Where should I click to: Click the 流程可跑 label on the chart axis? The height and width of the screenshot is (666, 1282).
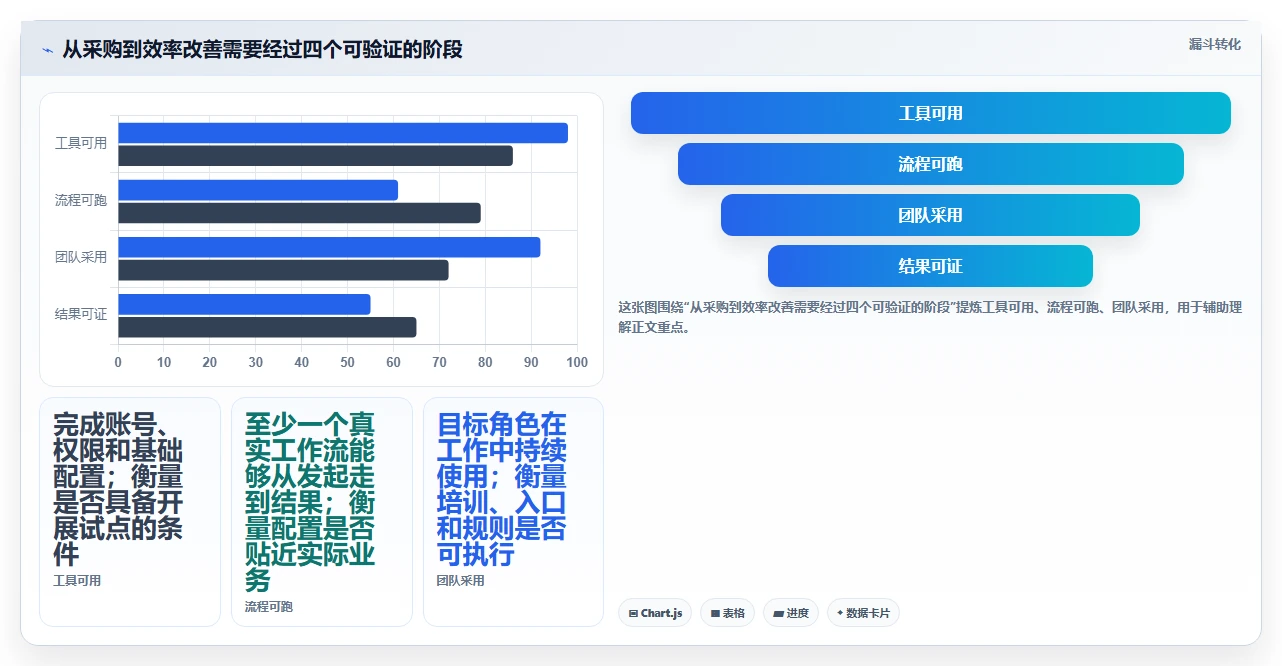point(81,200)
